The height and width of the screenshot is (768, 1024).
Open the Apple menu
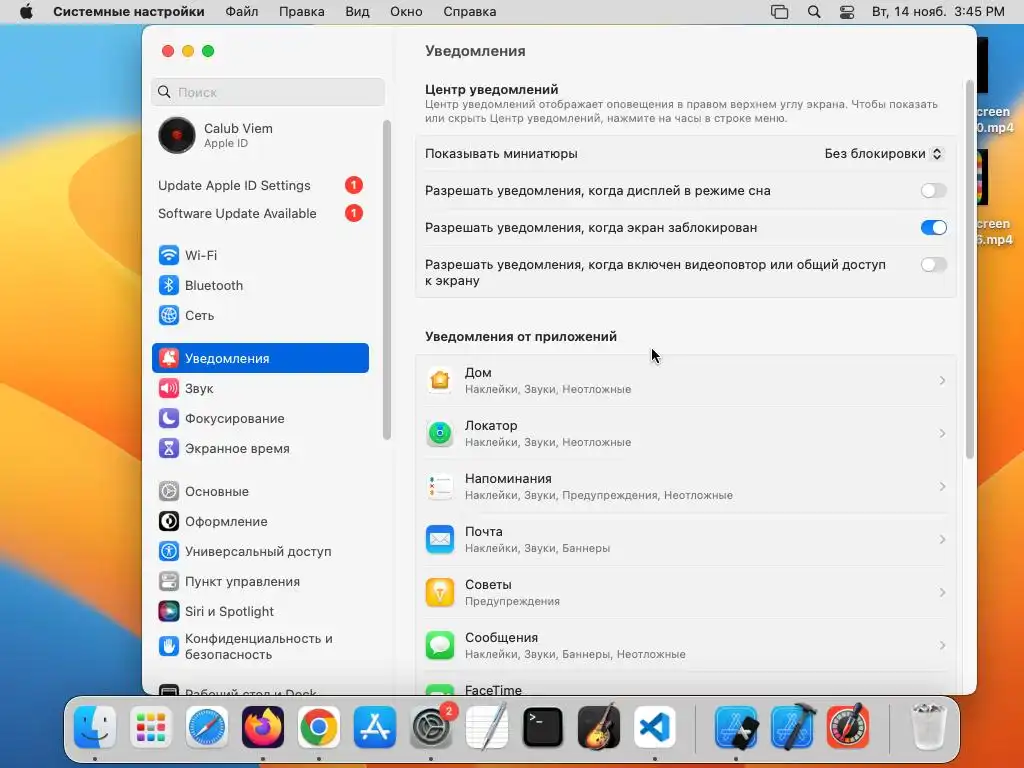[26, 12]
